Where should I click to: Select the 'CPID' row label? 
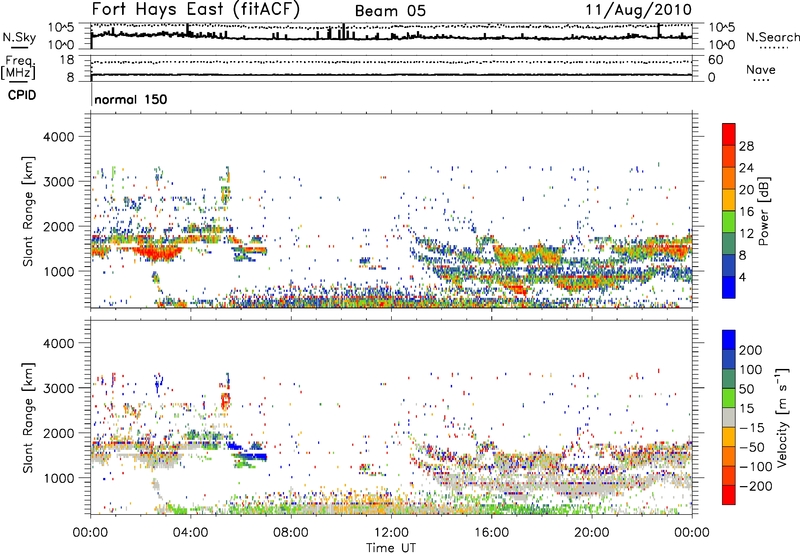(22, 95)
